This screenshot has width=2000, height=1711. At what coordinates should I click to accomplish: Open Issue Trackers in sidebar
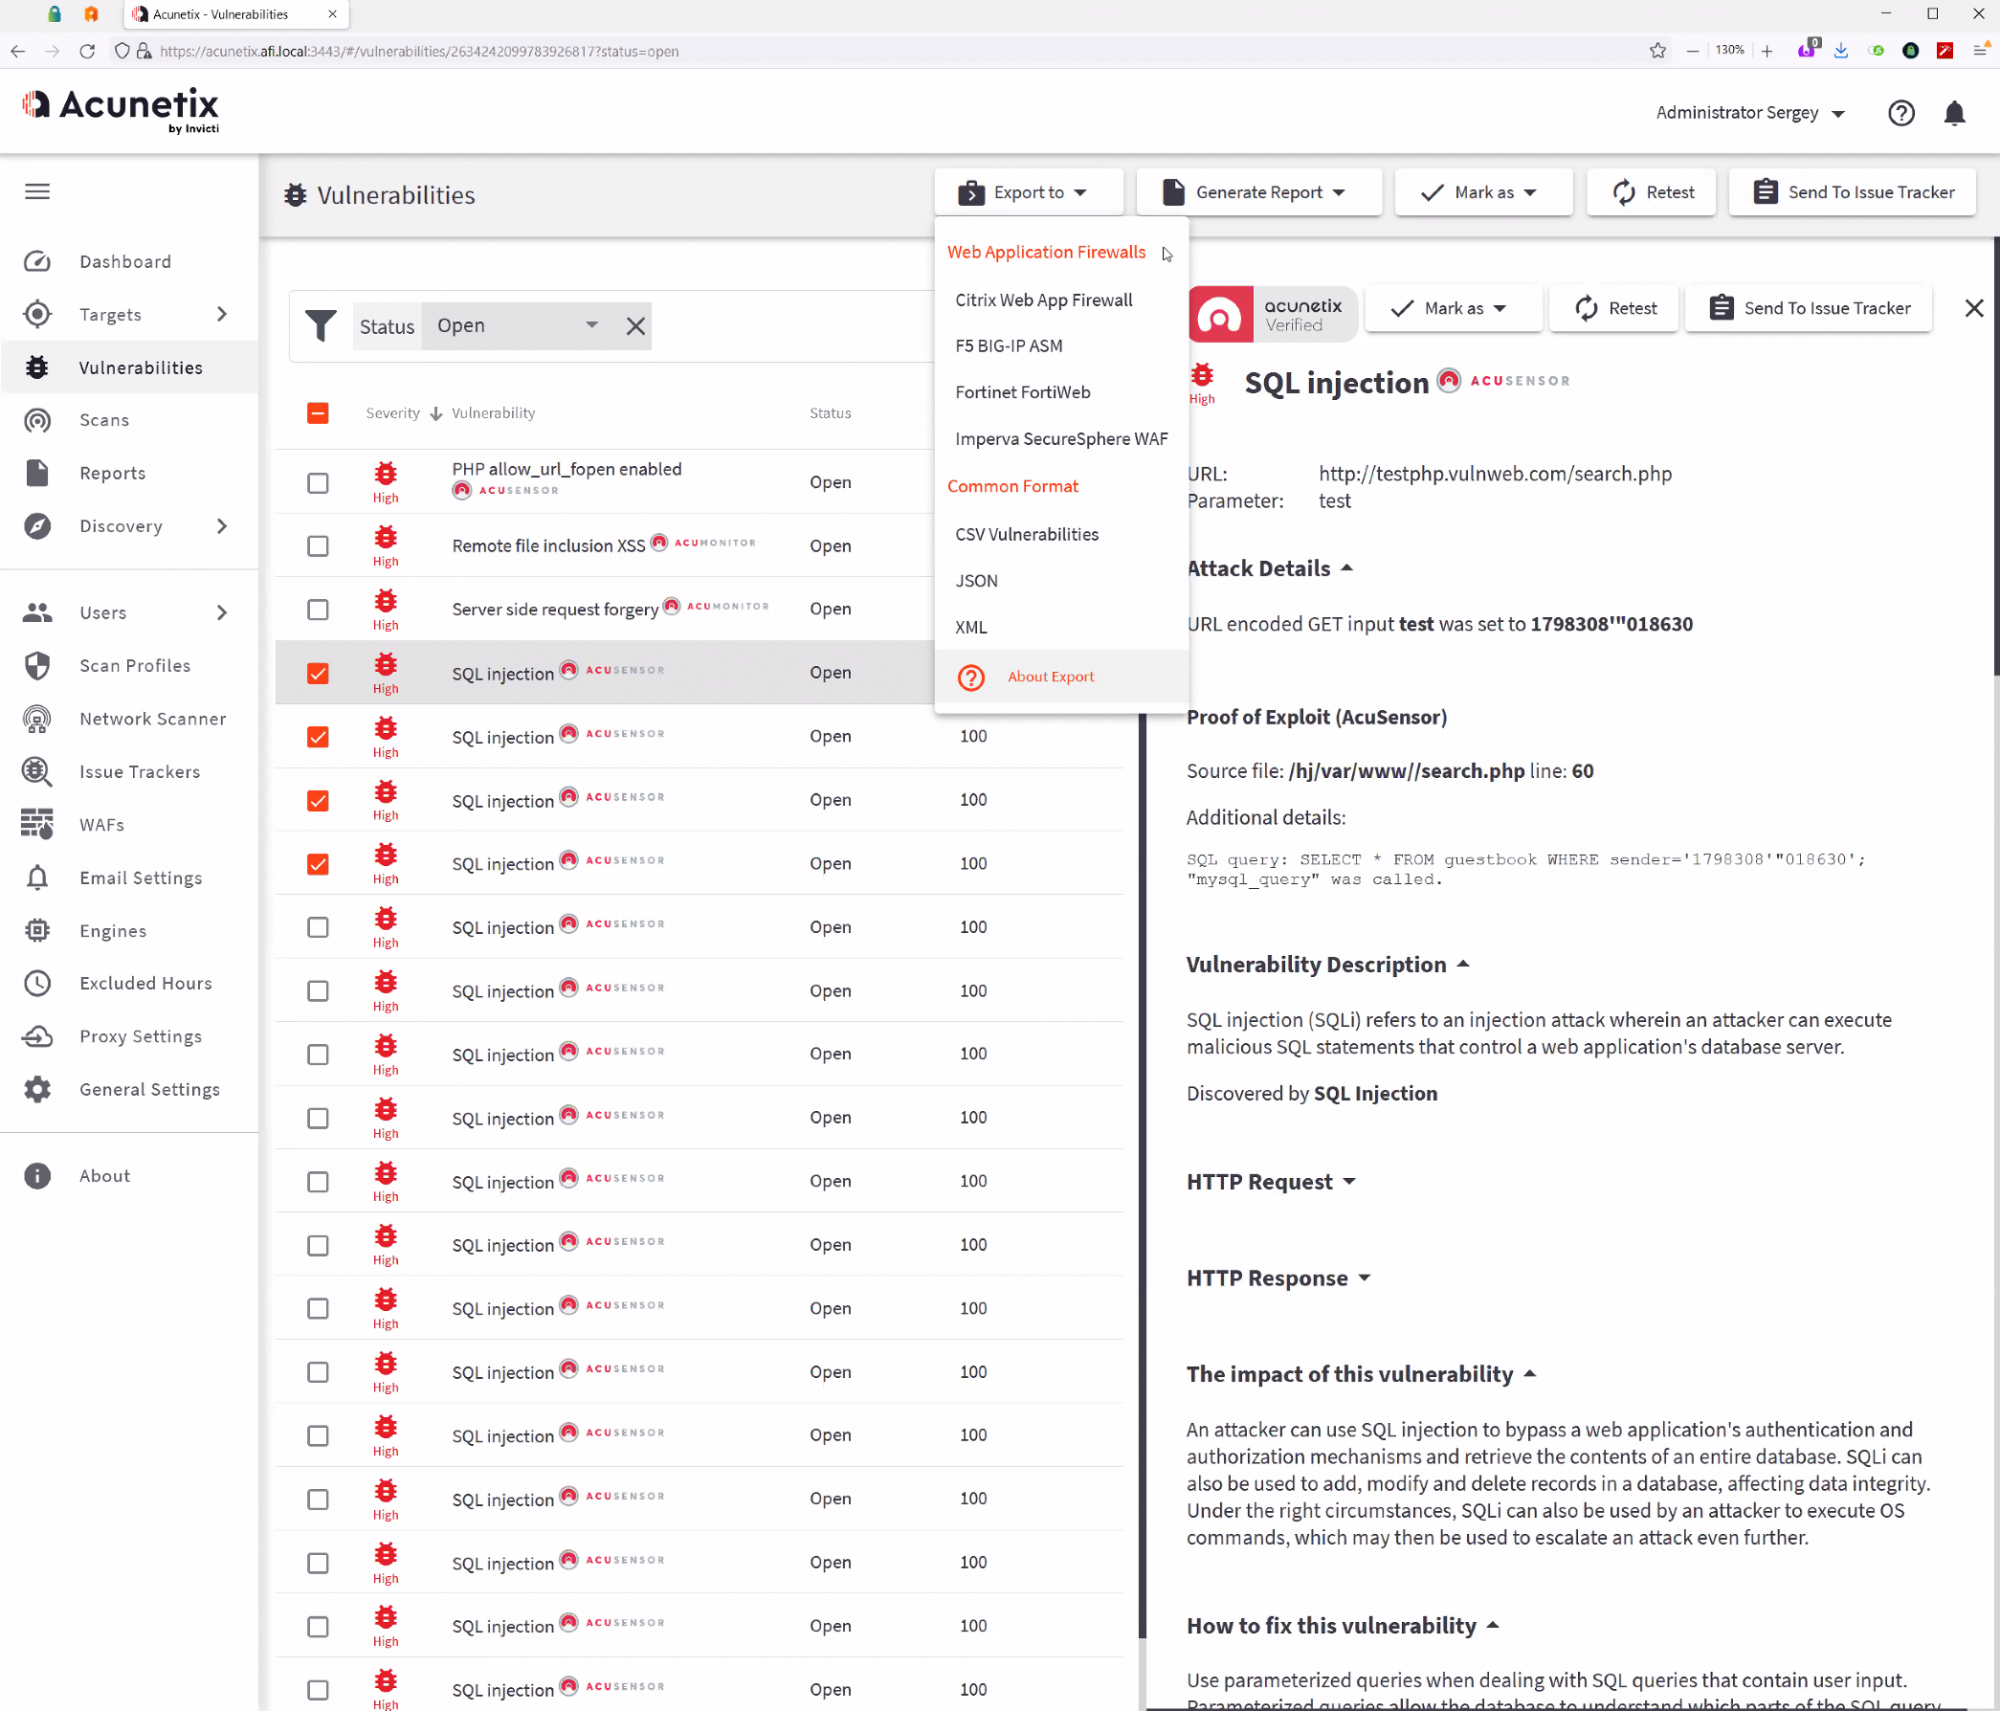tap(139, 771)
